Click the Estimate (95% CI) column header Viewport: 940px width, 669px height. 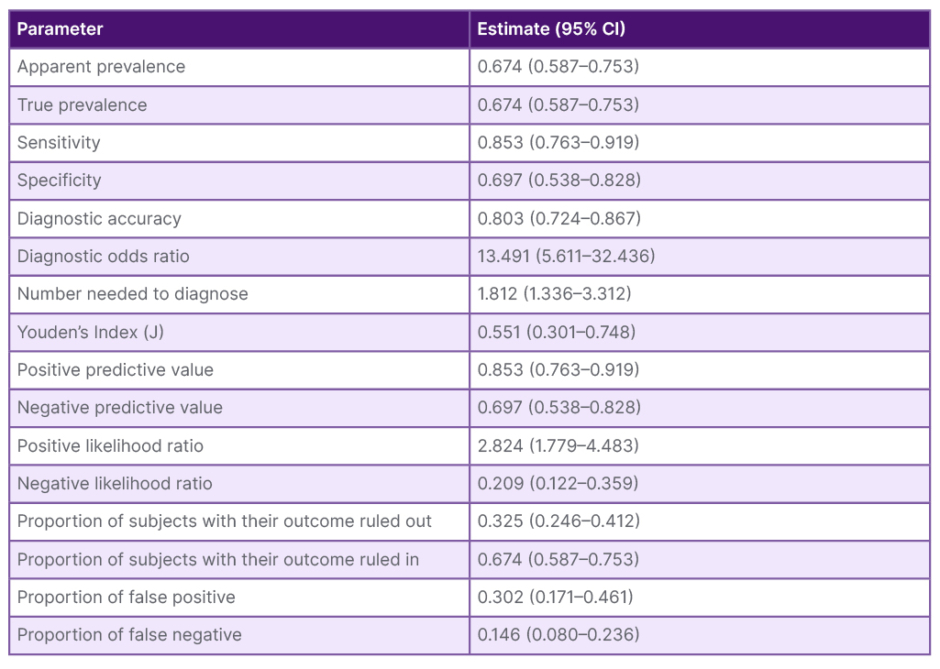(551, 29)
